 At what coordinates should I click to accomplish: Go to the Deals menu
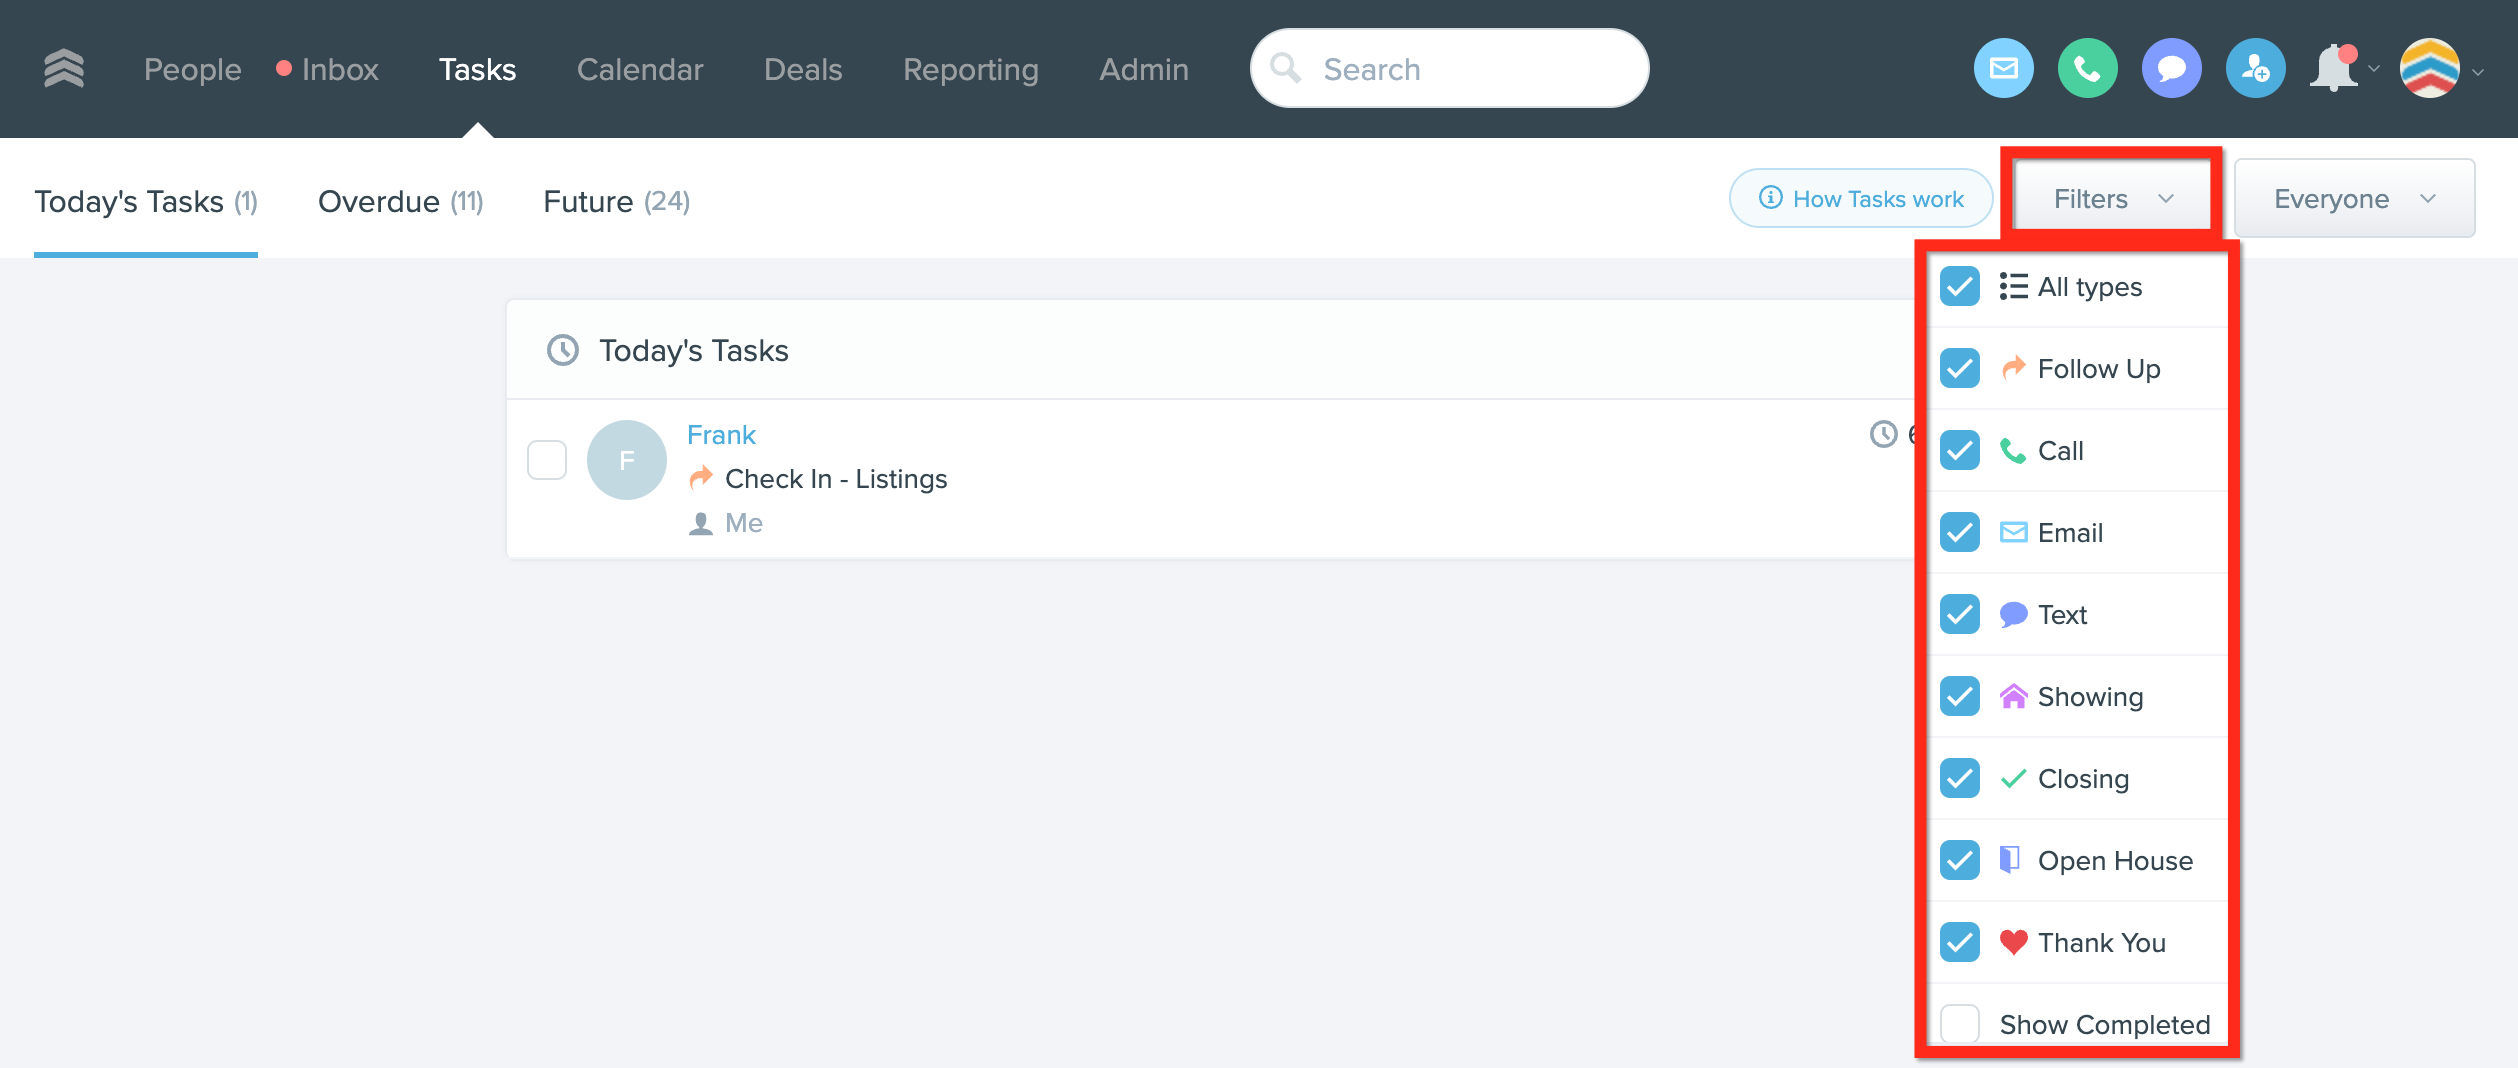tap(803, 69)
